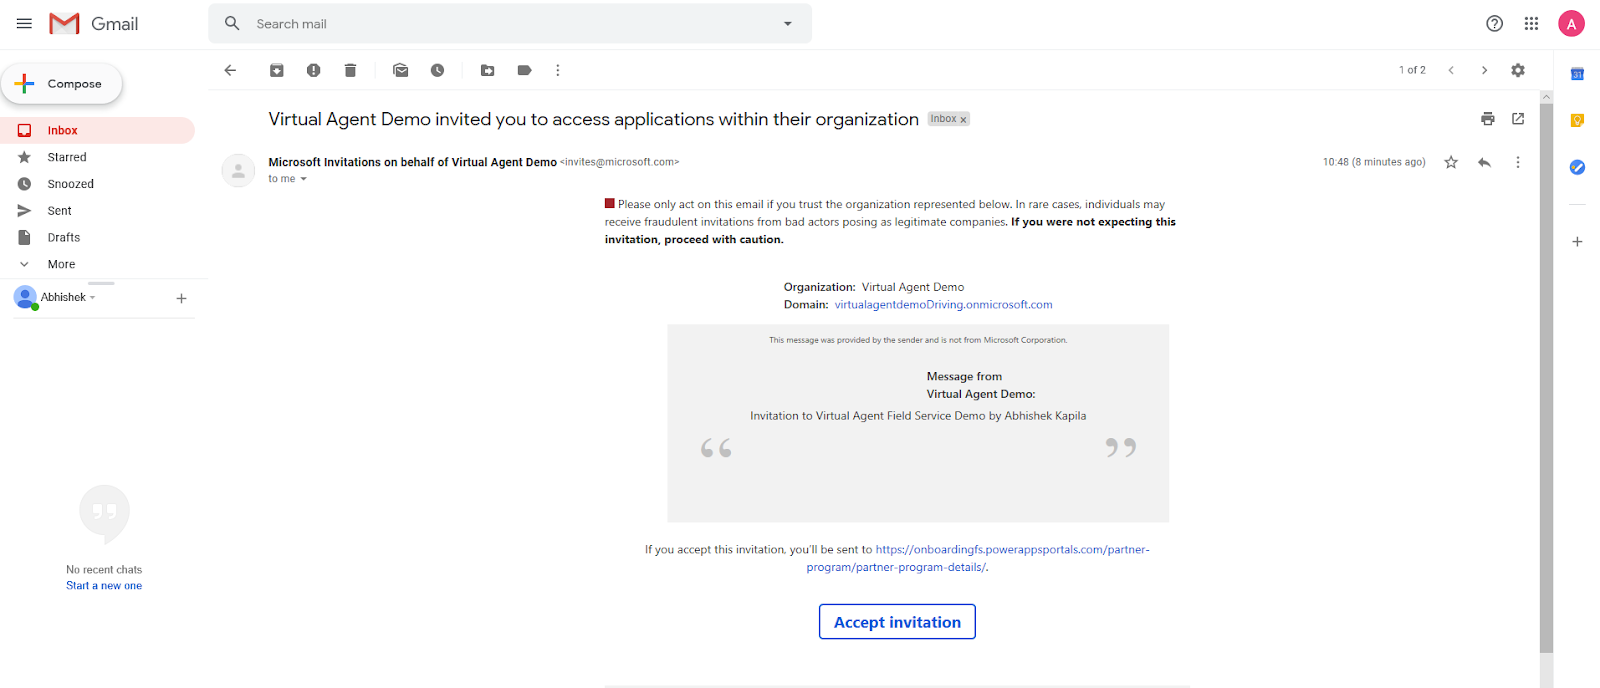This screenshot has height=688, width=1600.
Task: Click the search magnifier icon
Action: (232, 23)
